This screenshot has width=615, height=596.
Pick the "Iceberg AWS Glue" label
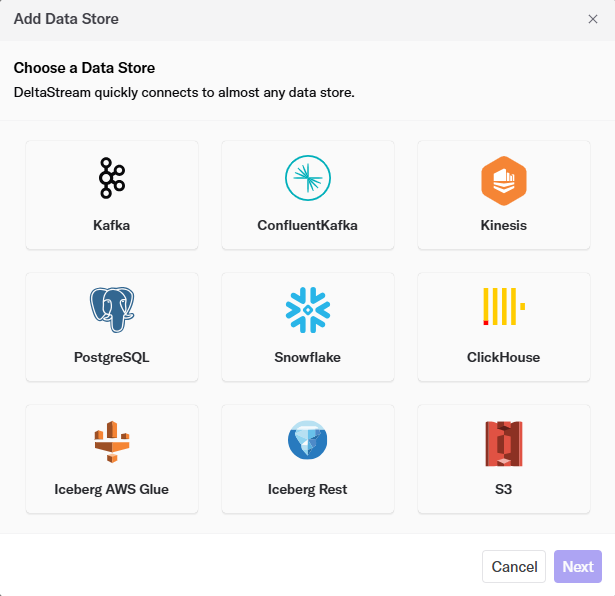(x=112, y=489)
